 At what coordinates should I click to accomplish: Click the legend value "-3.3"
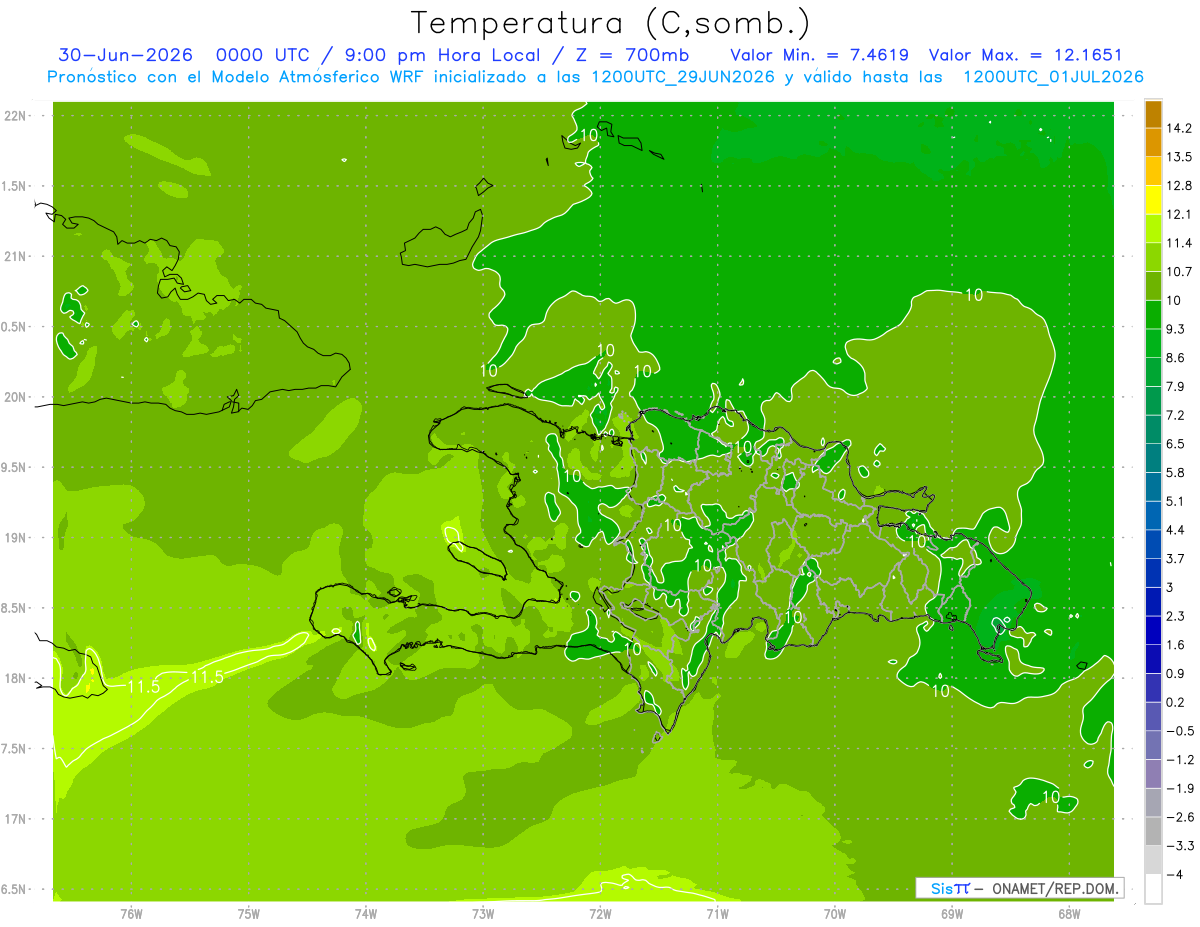[1180, 846]
